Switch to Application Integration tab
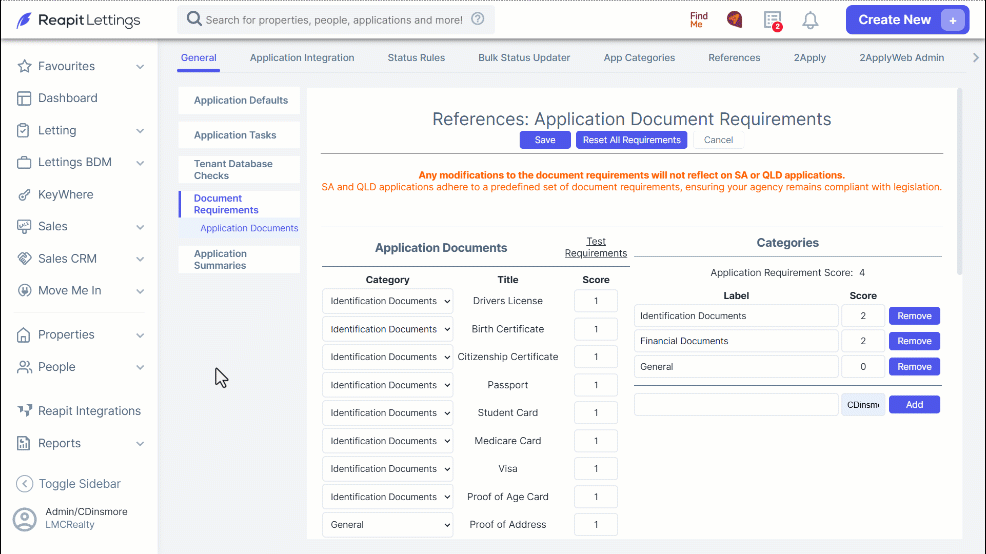This screenshot has height=554, width=986. click(x=302, y=58)
